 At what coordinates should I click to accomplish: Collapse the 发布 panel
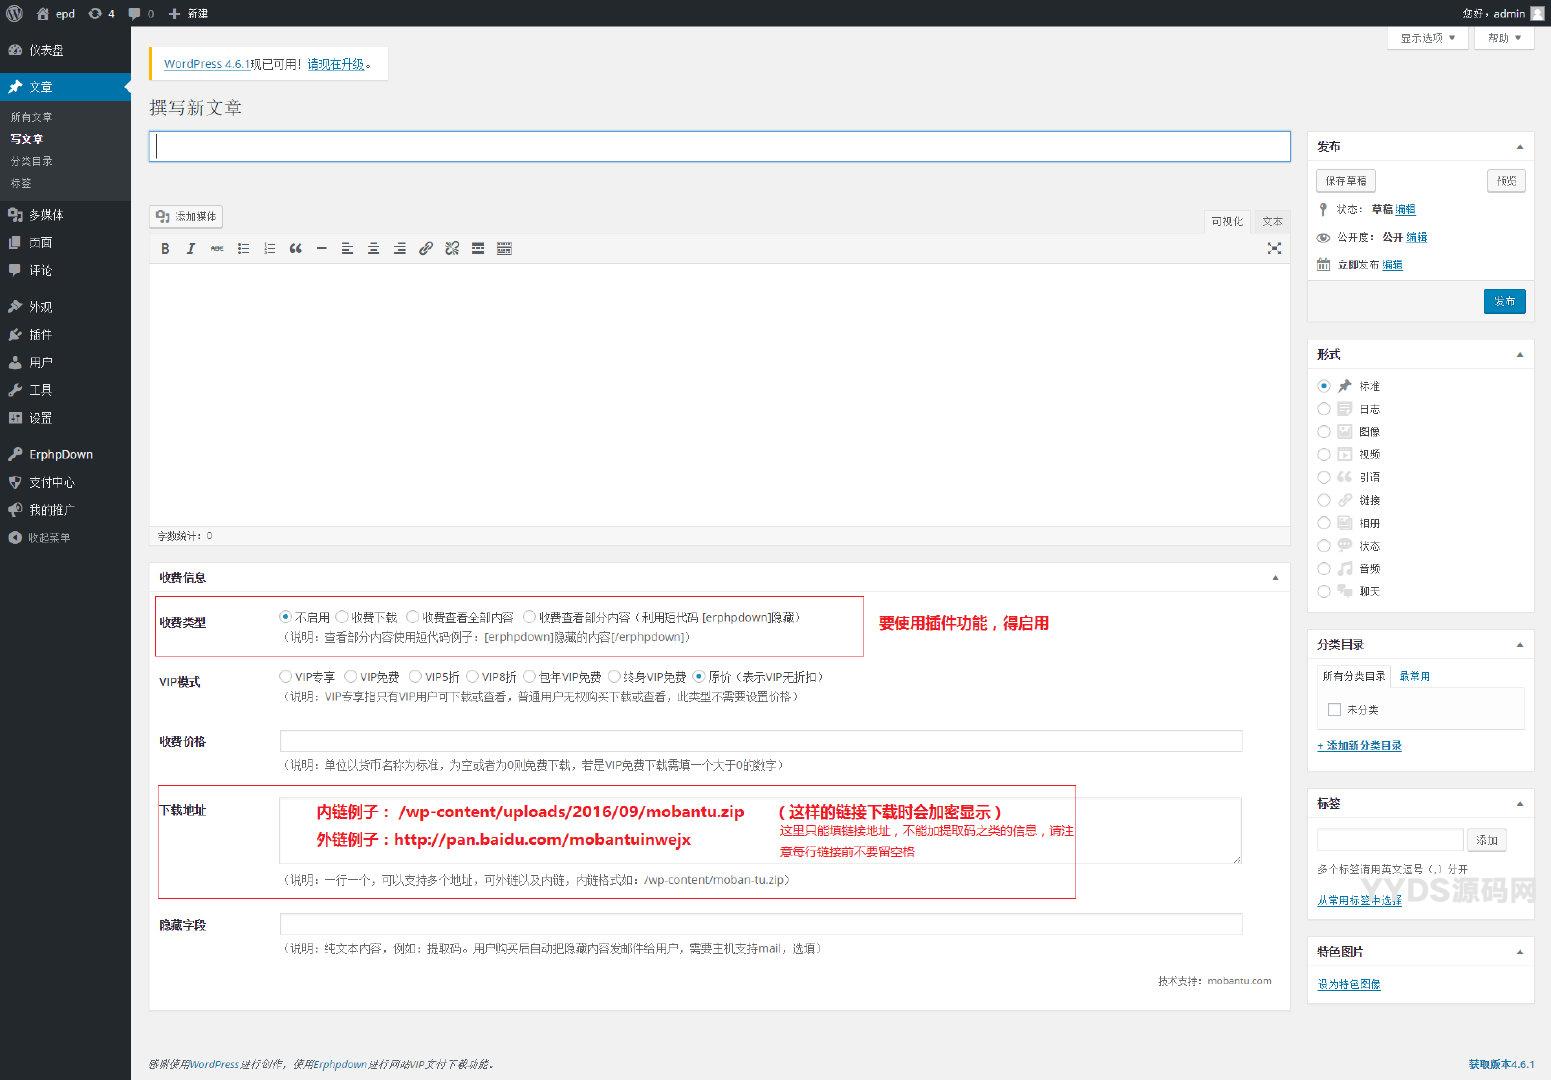point(1519,147)
